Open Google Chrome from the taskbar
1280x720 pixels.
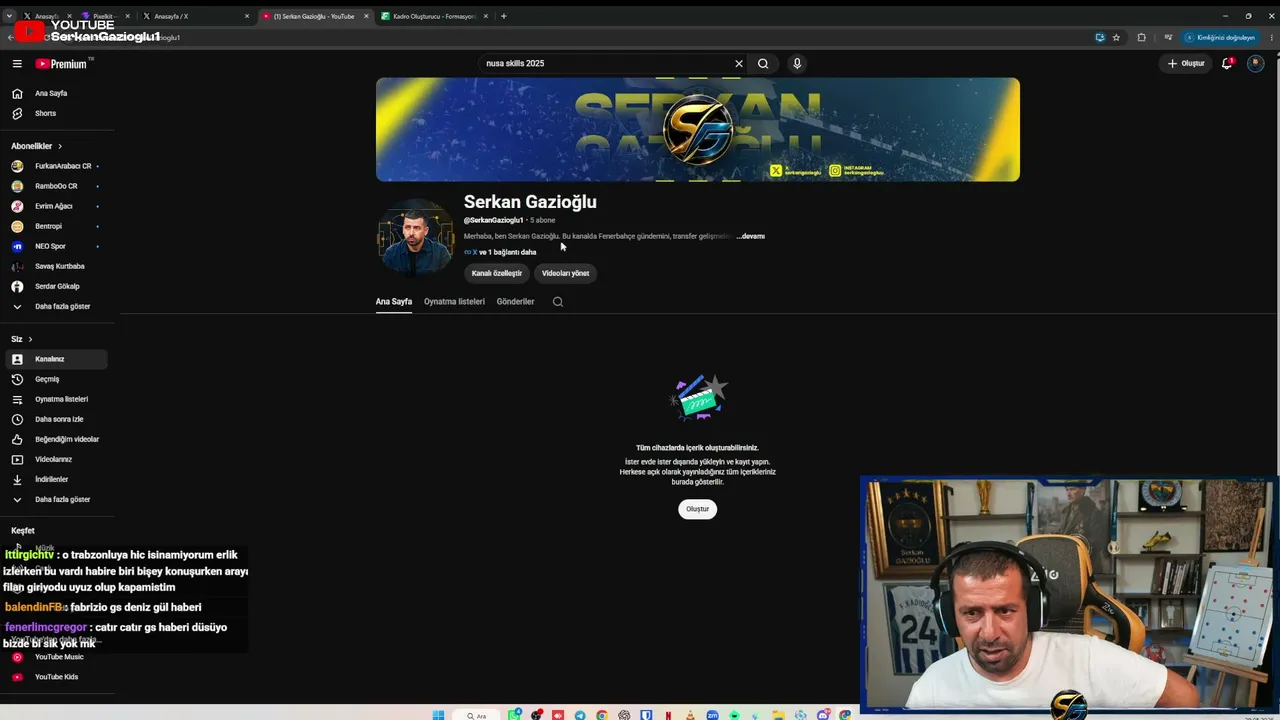click(602, 715)
